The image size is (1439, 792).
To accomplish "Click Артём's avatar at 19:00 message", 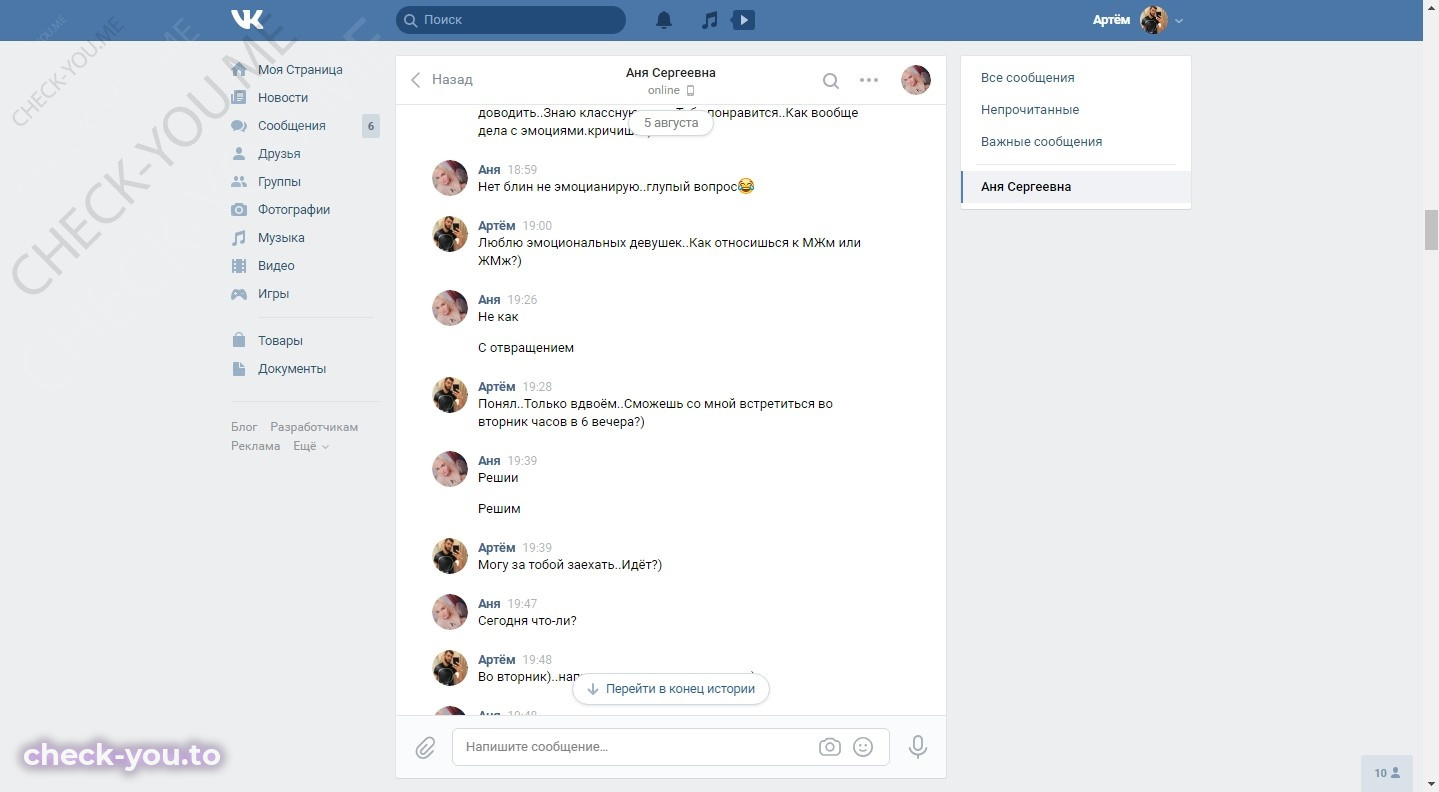I will pyautogui.click(x=450, y=234).
